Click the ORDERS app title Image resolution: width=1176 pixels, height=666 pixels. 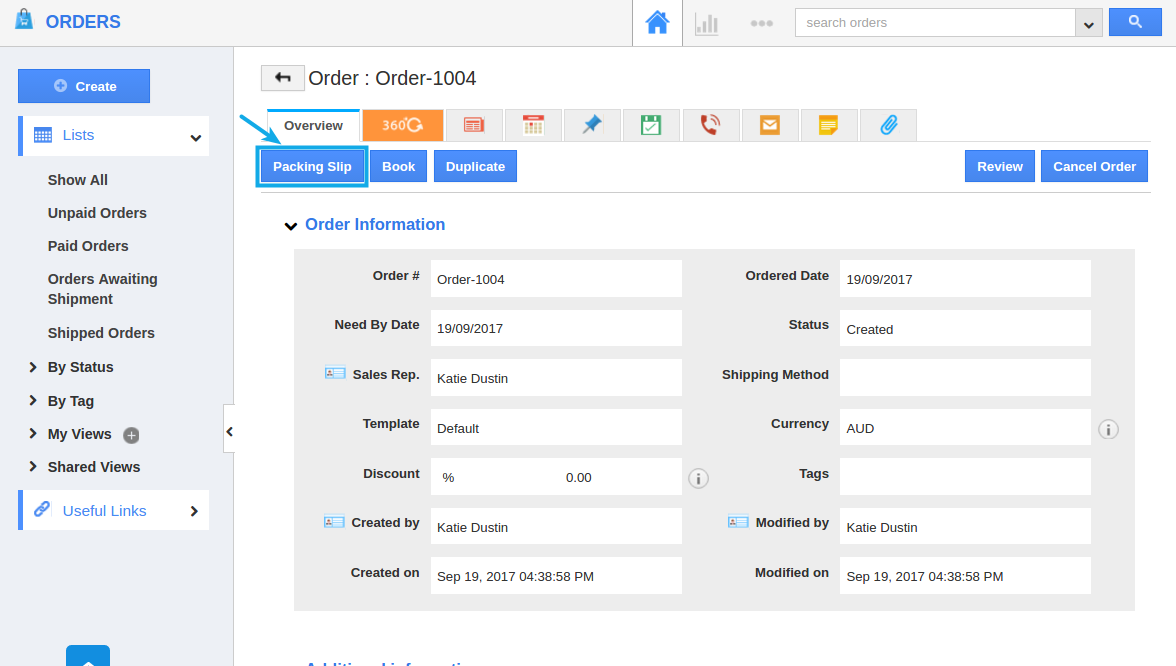pyautogui.click(x=83, y=22)
